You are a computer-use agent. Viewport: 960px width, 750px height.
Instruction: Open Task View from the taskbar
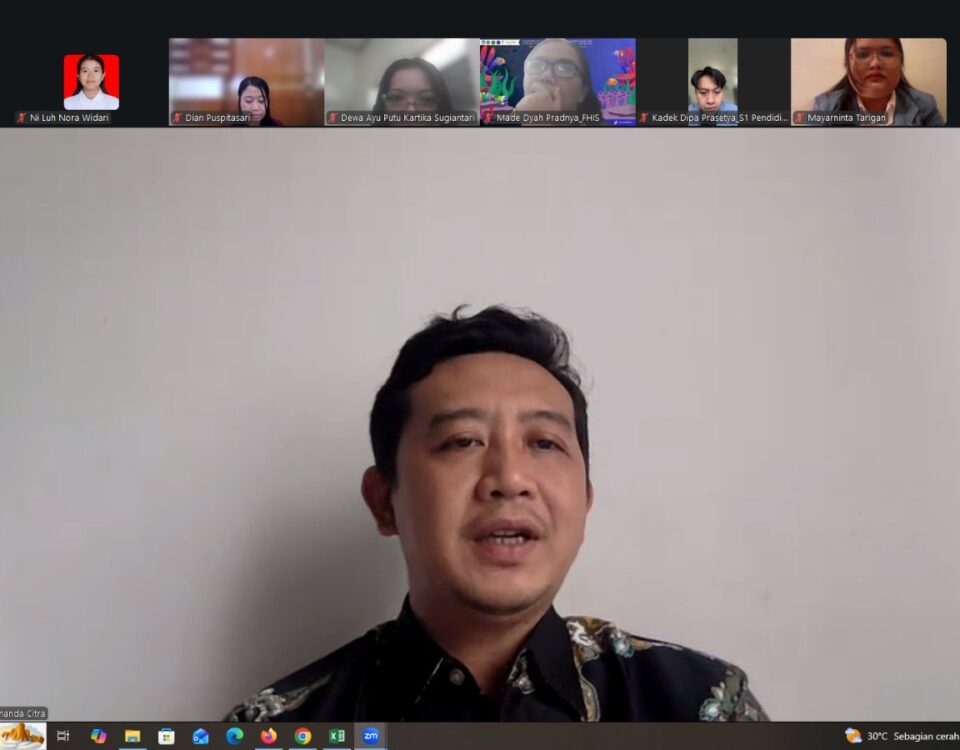click(63, 736)
